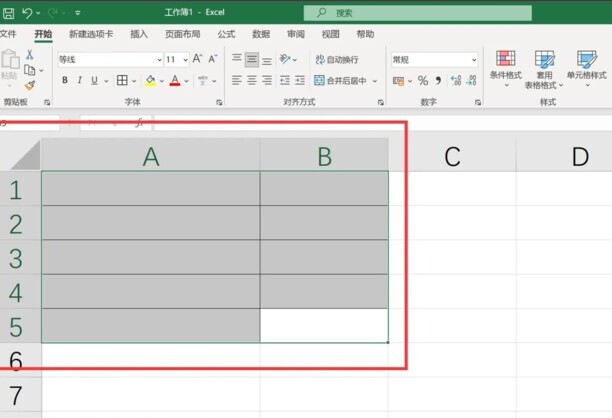
Task: Toggle Italic formatting
Action: click(80, 80)
